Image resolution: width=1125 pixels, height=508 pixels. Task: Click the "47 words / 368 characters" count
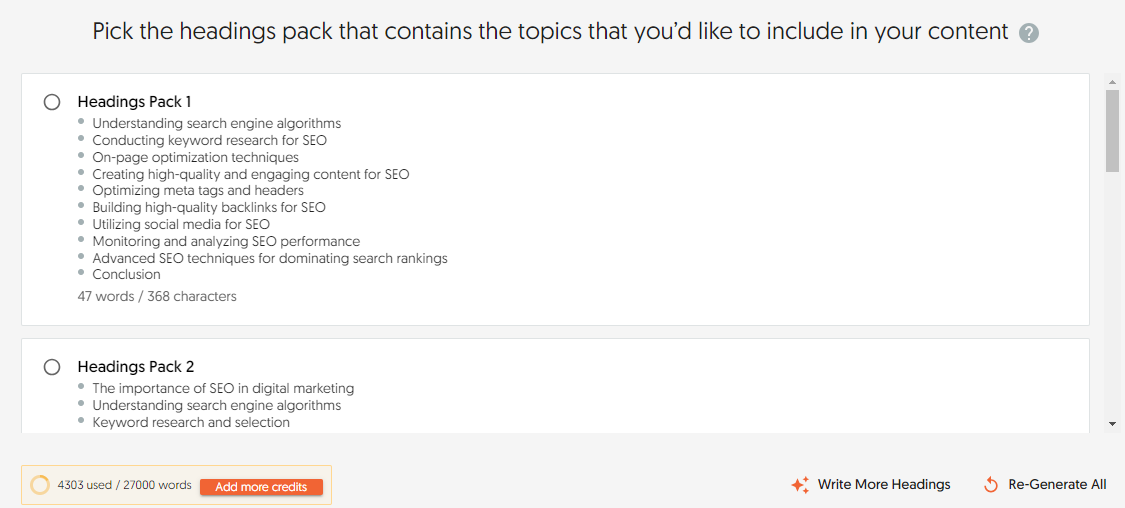tap(157, 297)
